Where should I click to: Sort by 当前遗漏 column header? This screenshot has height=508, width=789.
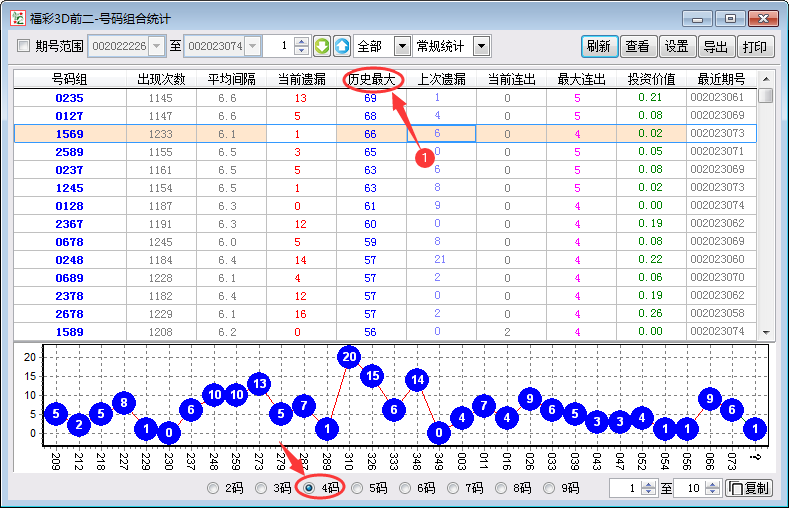[301, 79]
